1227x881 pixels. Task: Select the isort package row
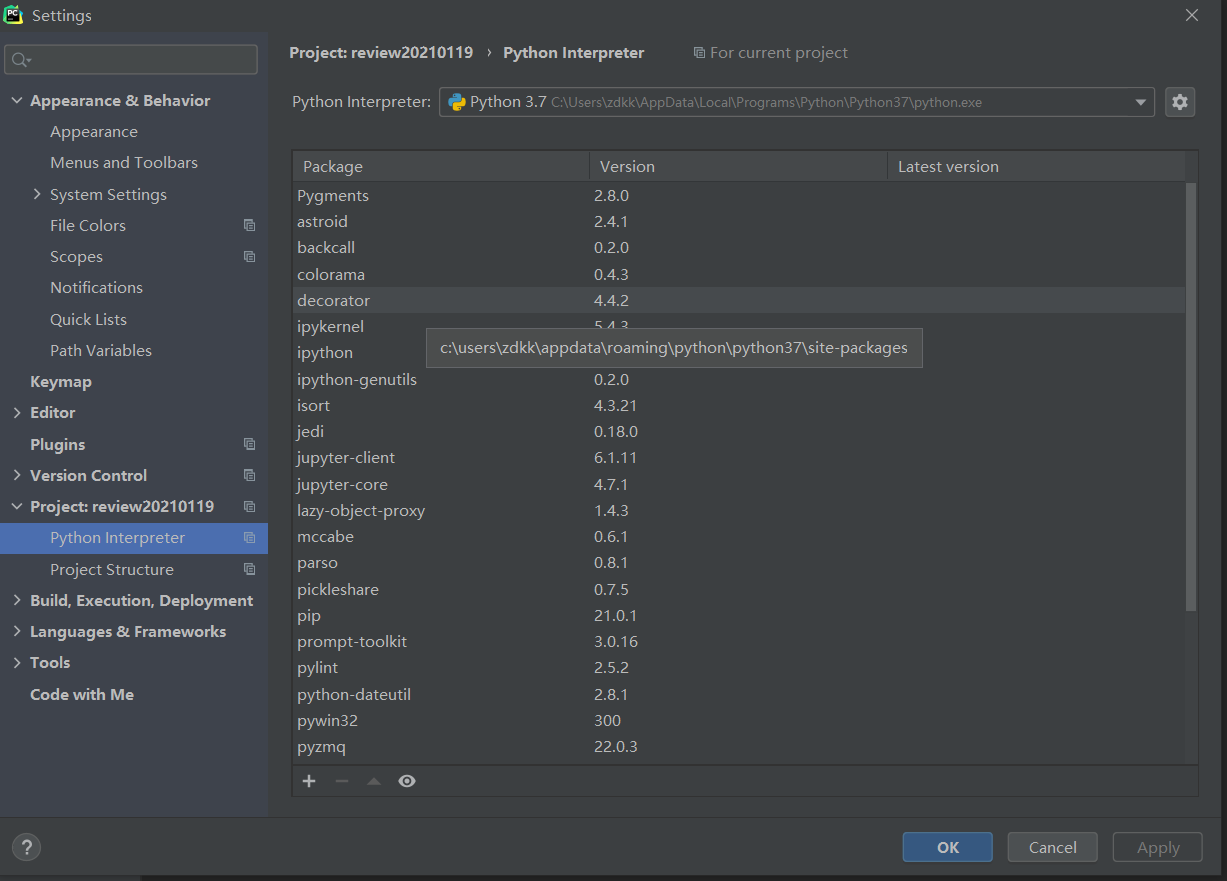click(x=739, y=406)
